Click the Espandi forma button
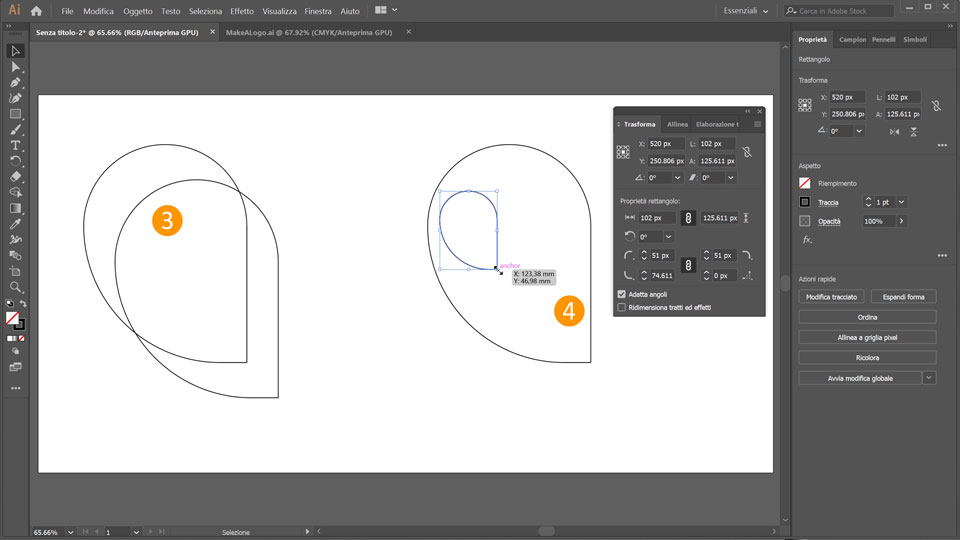Viewport: 960px width, 540px height. coord(903,297)
